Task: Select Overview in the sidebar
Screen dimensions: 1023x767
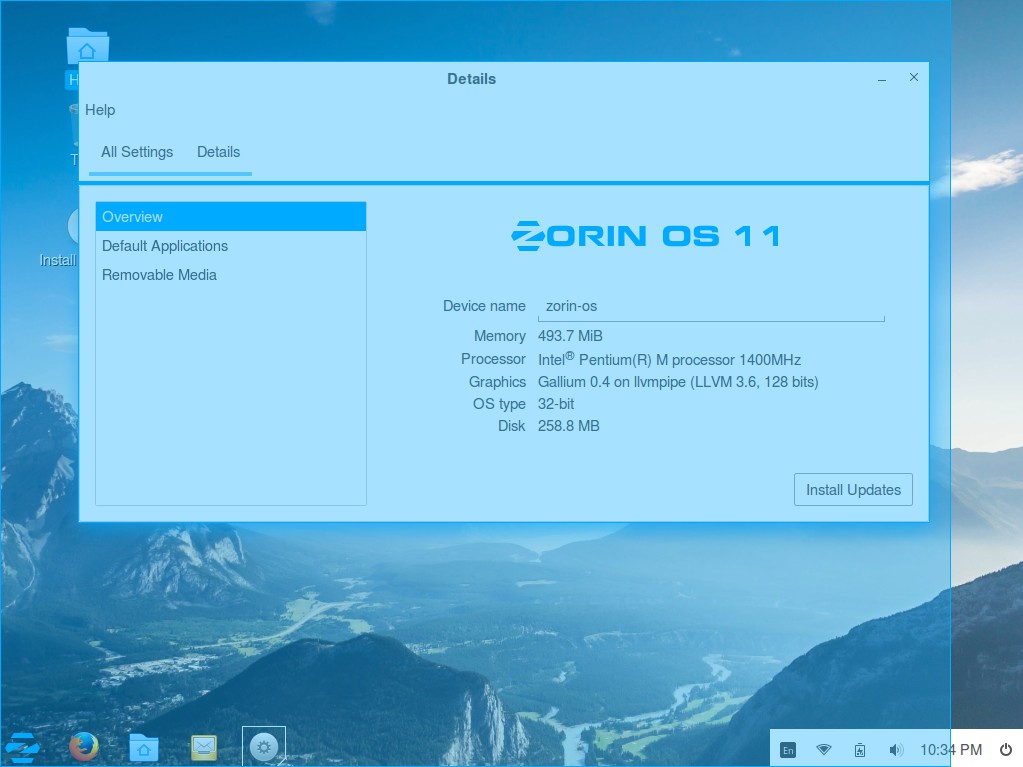Action: pyautogui.click(x=231, y=217)
